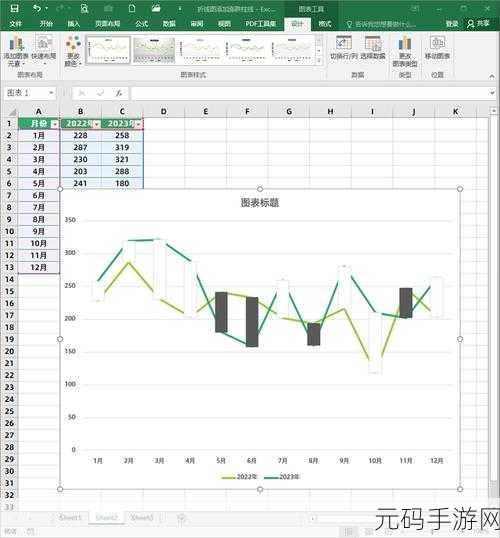Open the Name Box dropdown showing 图表 1
Viewport: 500px width, 538px height.
51,93
